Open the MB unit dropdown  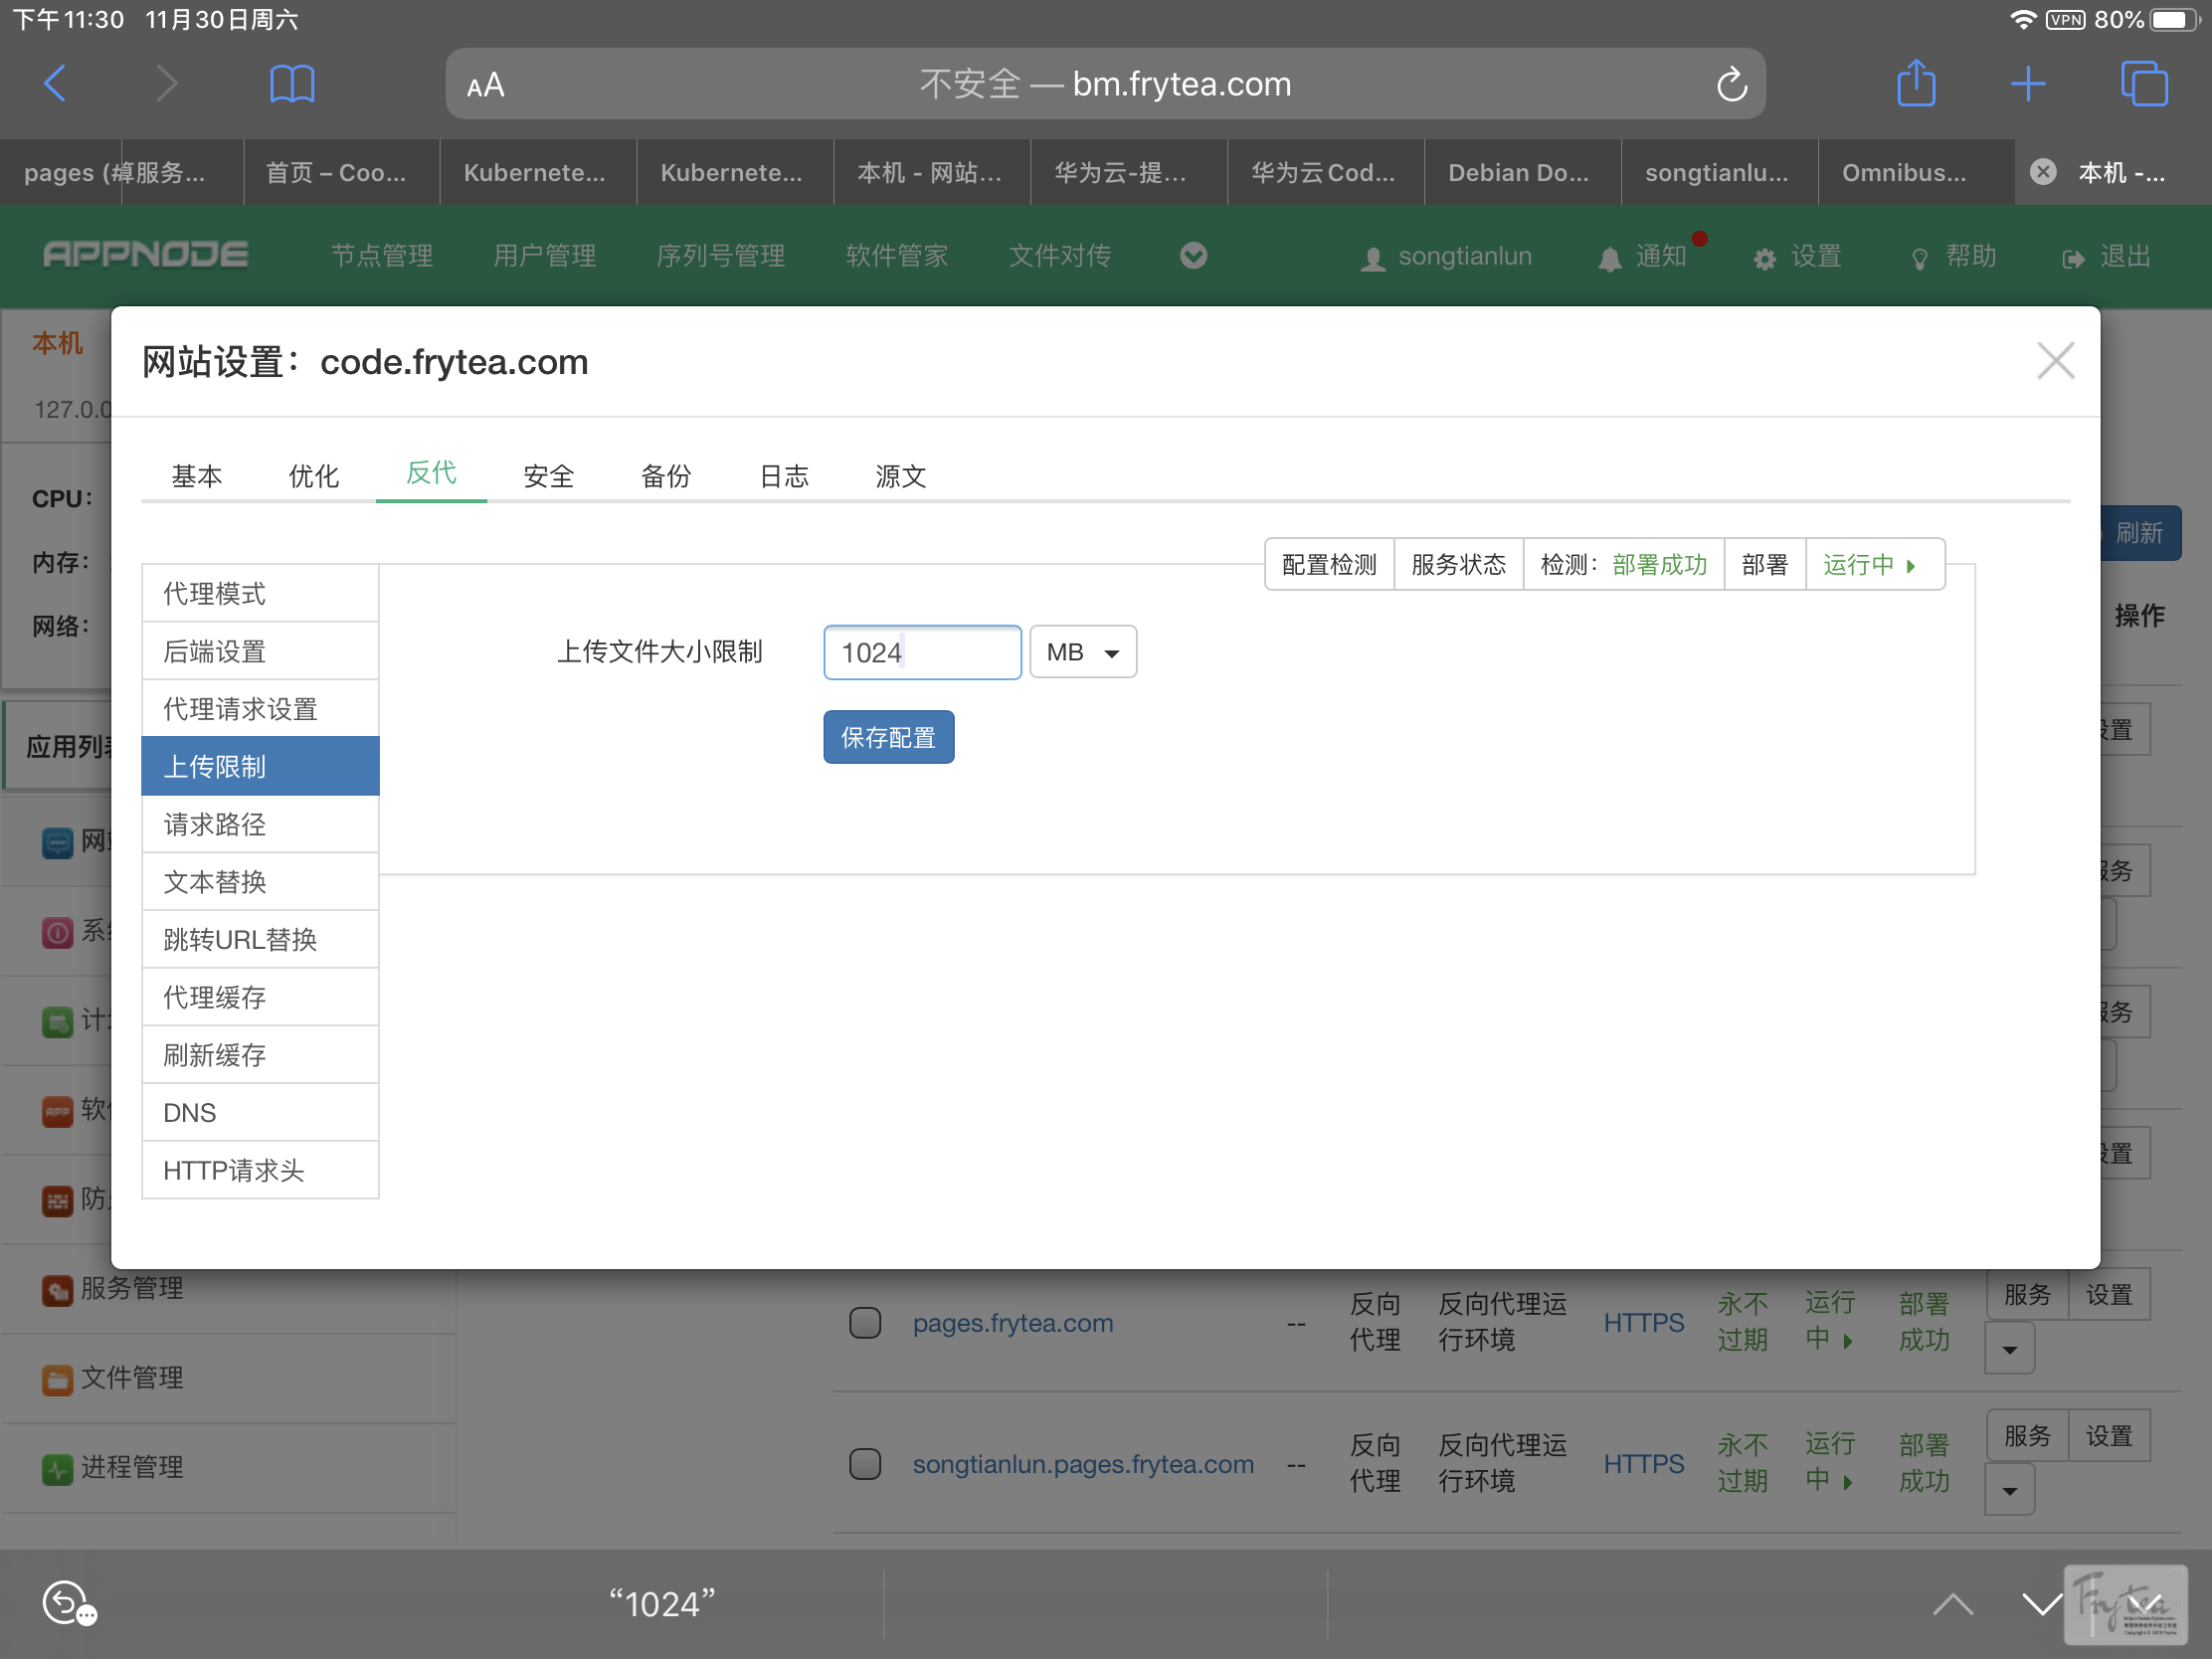[x=1082, y=652]
